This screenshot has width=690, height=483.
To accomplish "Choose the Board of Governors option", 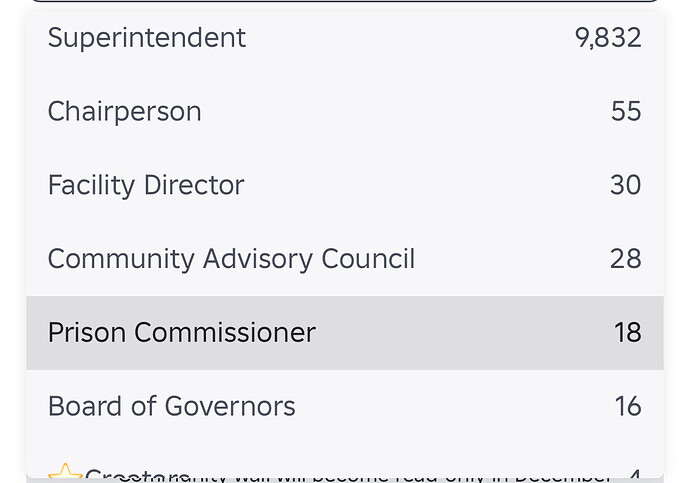I will pos(172,407).
